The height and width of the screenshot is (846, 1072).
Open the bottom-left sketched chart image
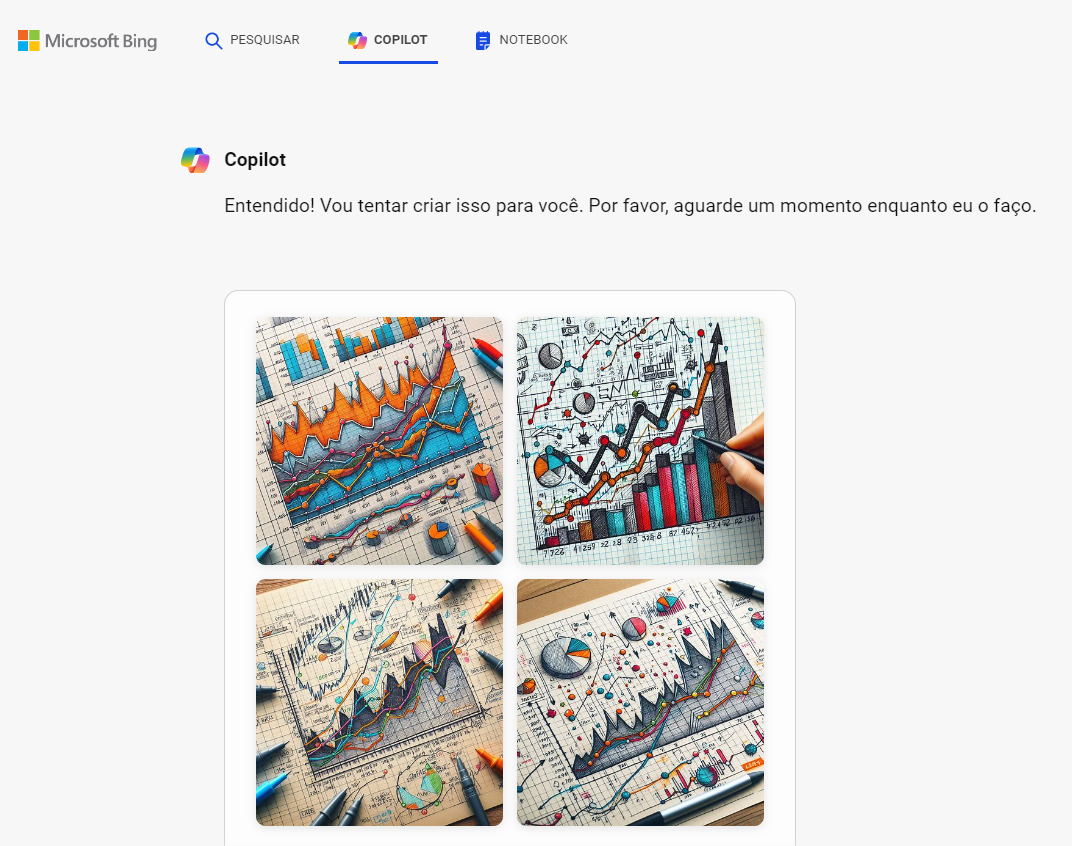[x=379, y=702]
